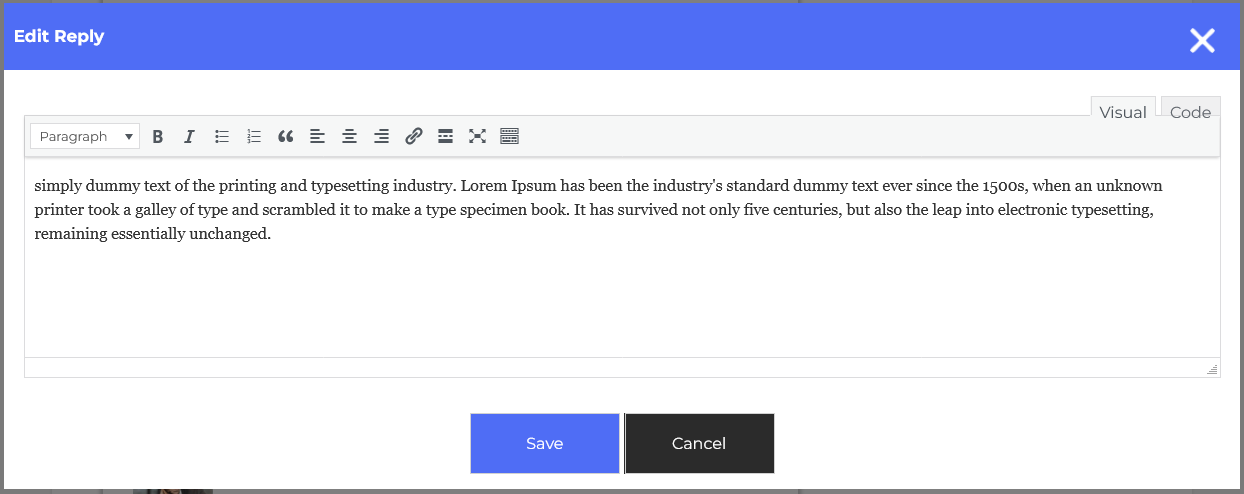Insert a bulleted list
1244x494 pixels.
coord(222,137)
